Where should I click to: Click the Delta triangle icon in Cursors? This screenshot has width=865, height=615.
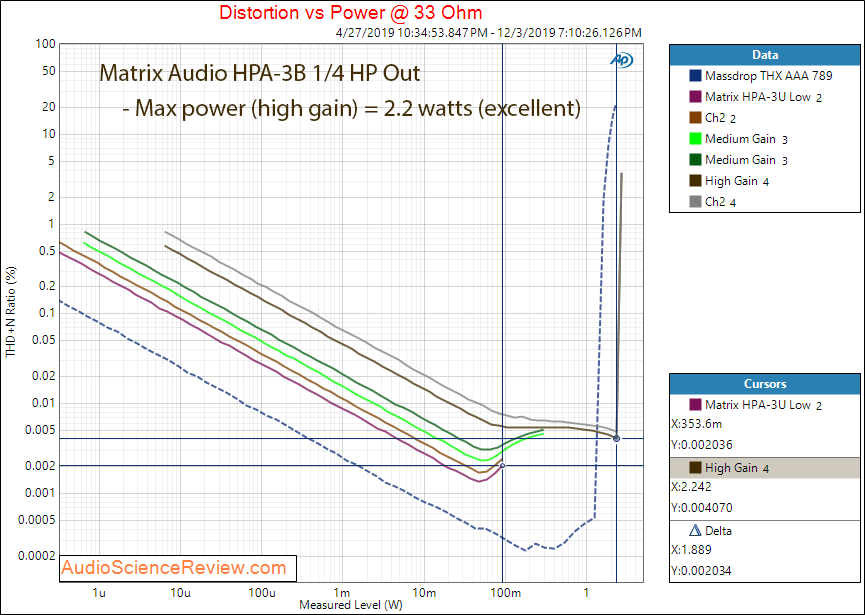pyautogui.click(x=695, y=531)
